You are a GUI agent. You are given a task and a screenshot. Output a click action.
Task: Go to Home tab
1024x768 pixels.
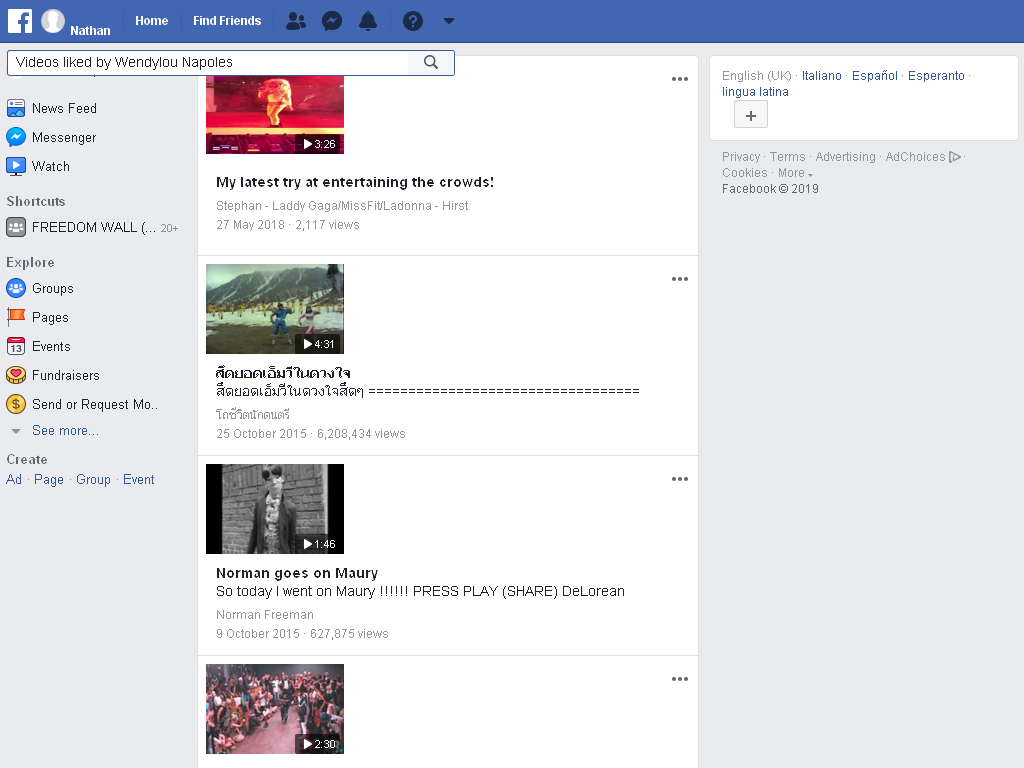(x=152, y=21)
